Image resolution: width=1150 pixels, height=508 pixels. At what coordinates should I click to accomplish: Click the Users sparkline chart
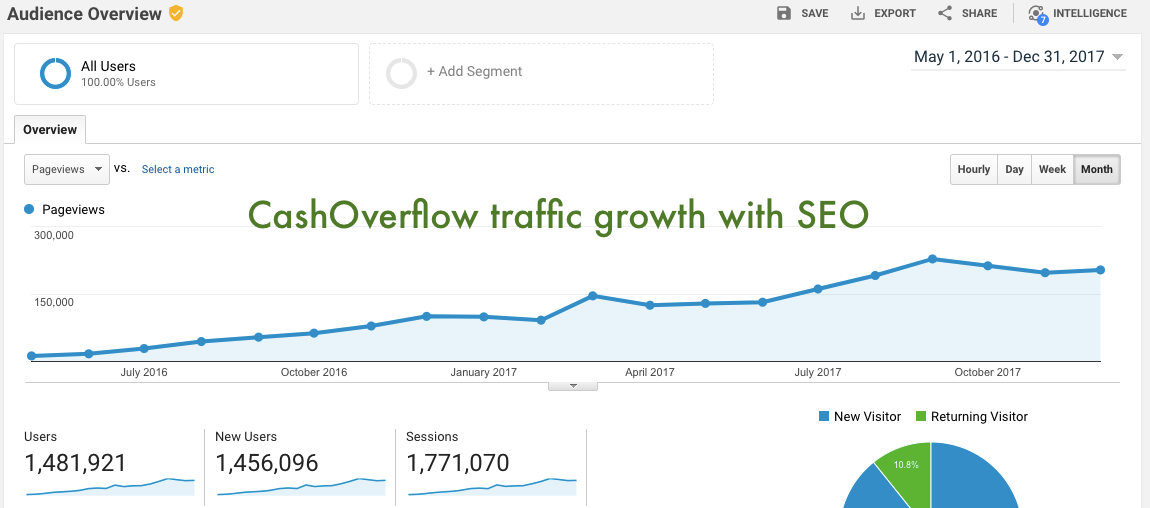110,487
